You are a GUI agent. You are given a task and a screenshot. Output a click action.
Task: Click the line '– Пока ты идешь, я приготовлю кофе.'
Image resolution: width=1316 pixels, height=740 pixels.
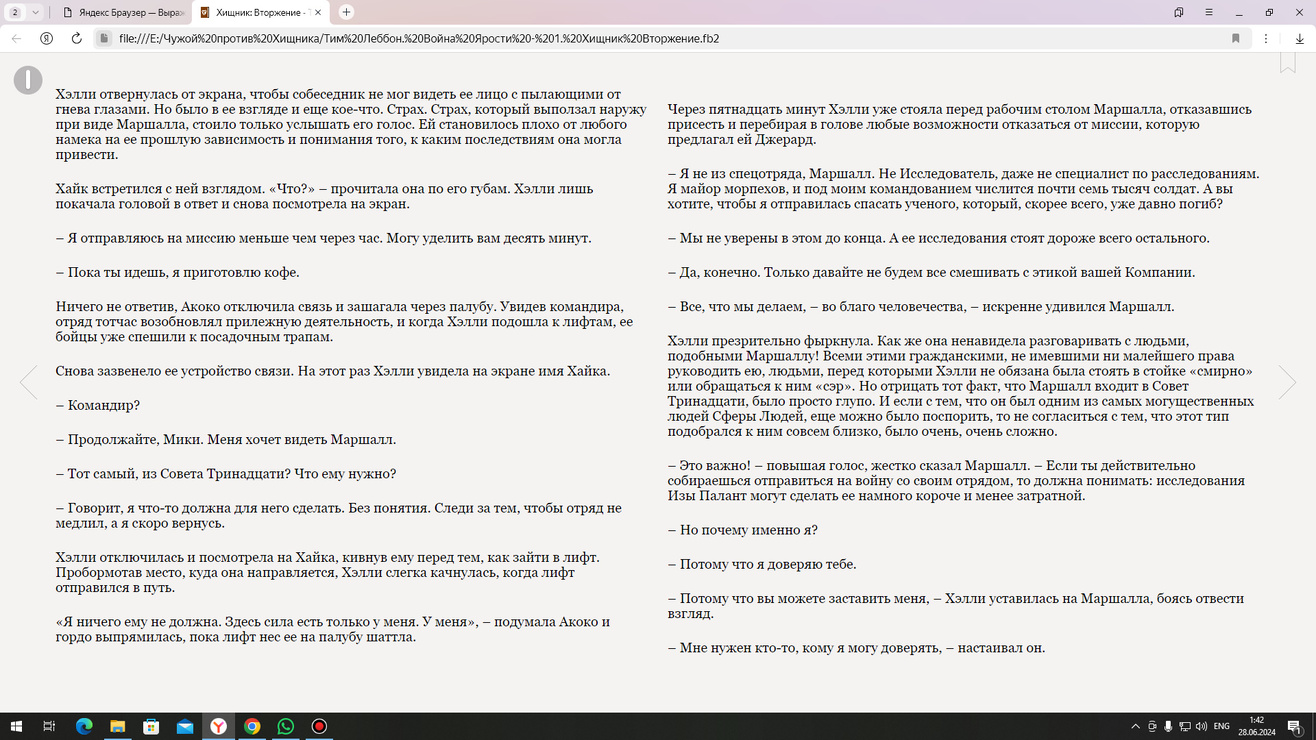tap(178, 273)
